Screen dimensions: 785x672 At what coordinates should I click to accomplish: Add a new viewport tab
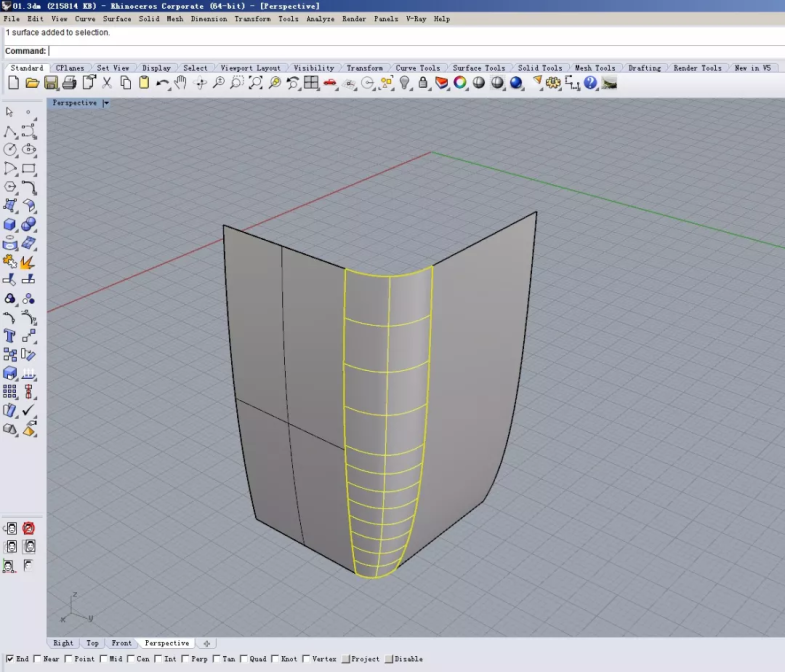(206, 643)
